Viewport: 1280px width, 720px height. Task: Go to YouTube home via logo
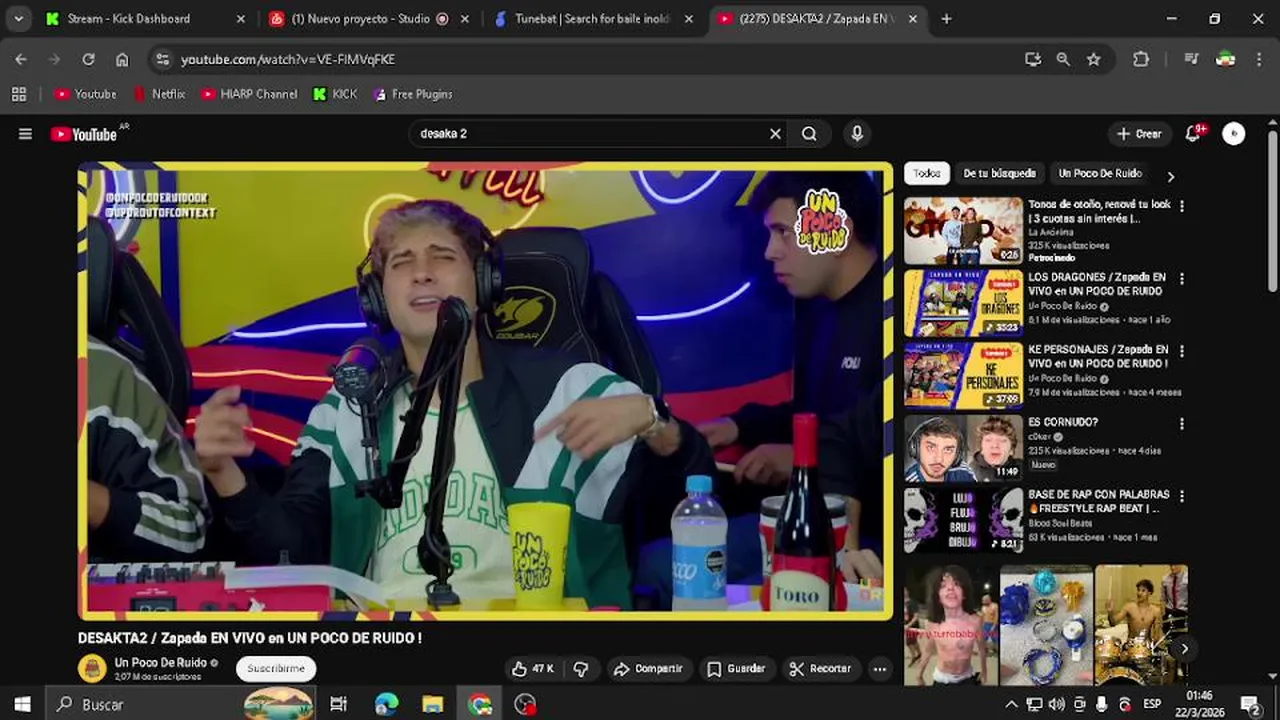click(84, 134)
